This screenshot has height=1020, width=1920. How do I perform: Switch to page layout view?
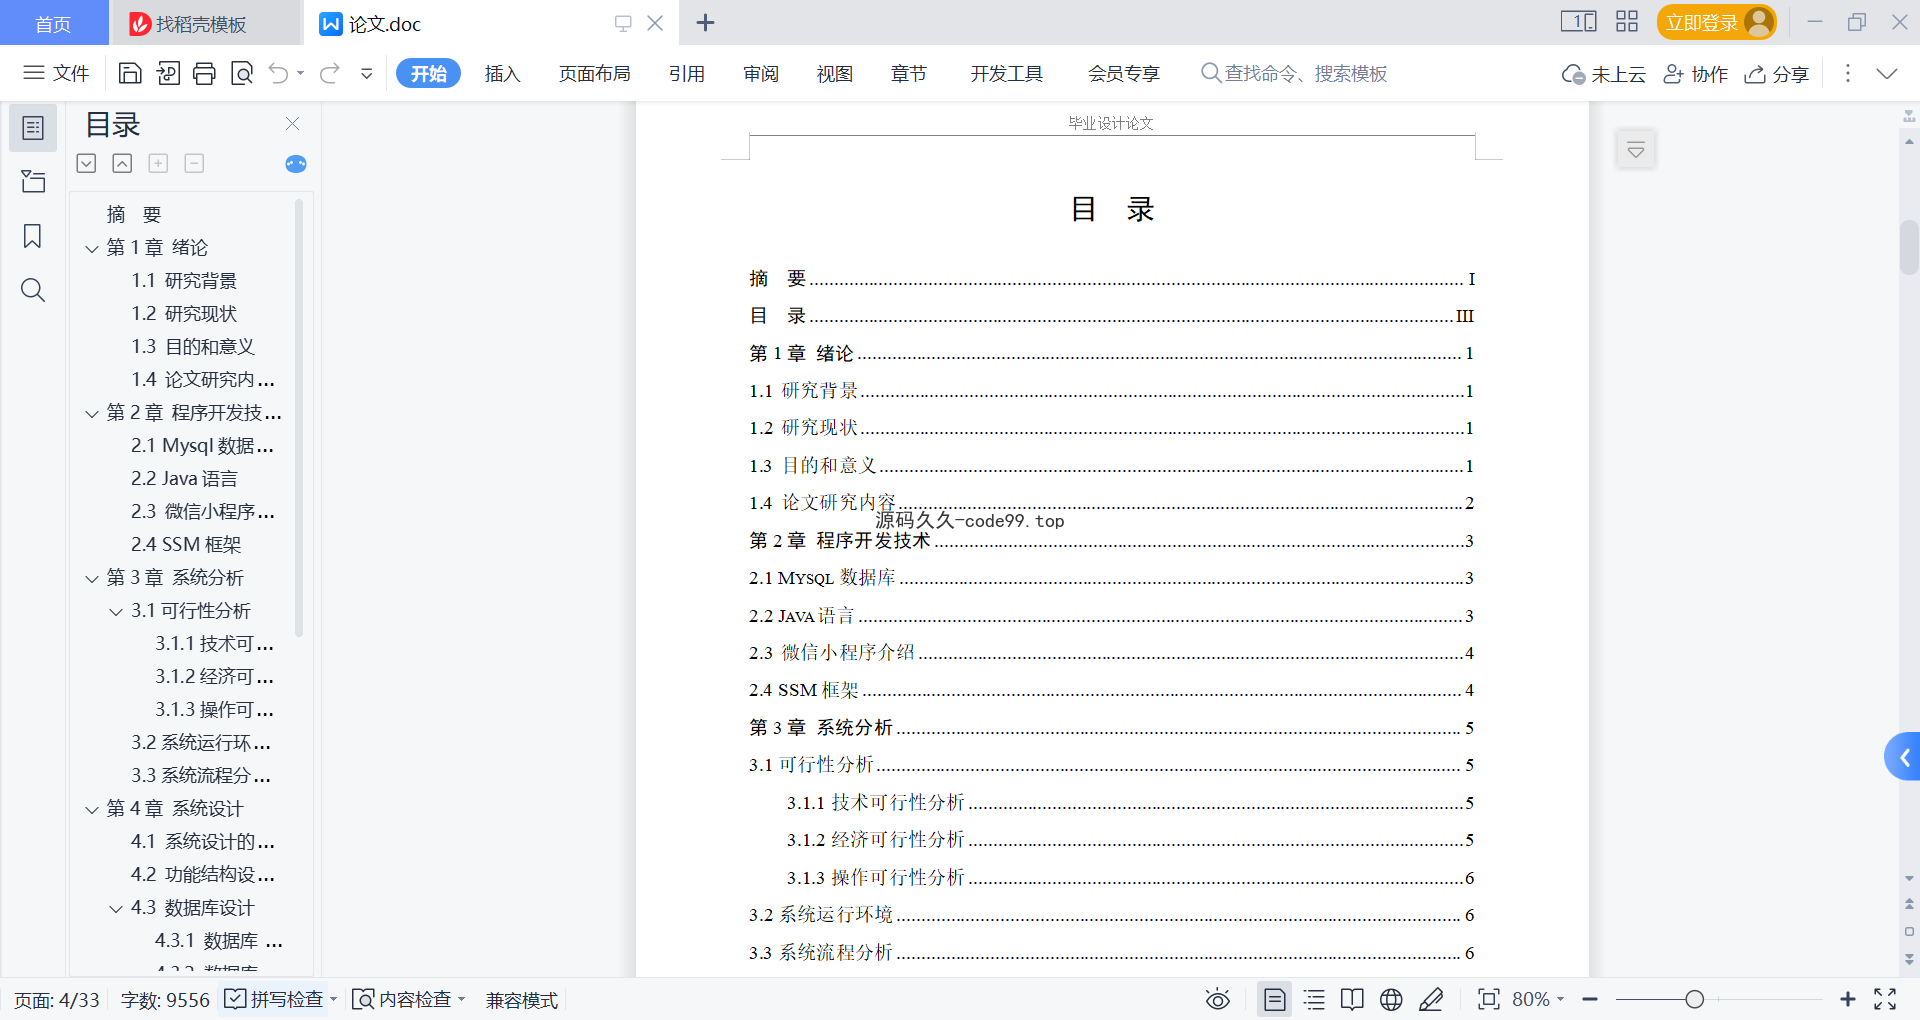point(1274,999)
